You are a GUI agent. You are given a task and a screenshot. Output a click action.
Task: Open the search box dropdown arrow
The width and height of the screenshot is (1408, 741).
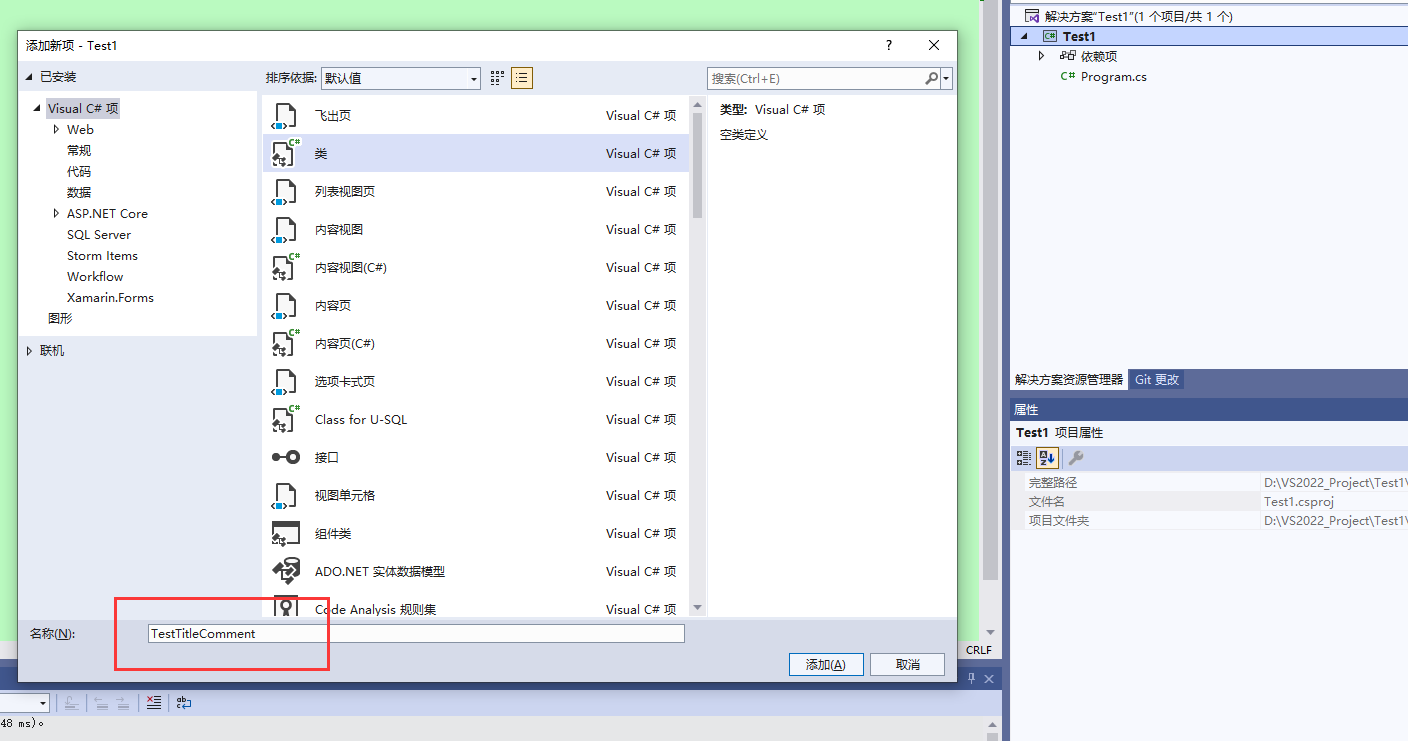coord(946,78)
